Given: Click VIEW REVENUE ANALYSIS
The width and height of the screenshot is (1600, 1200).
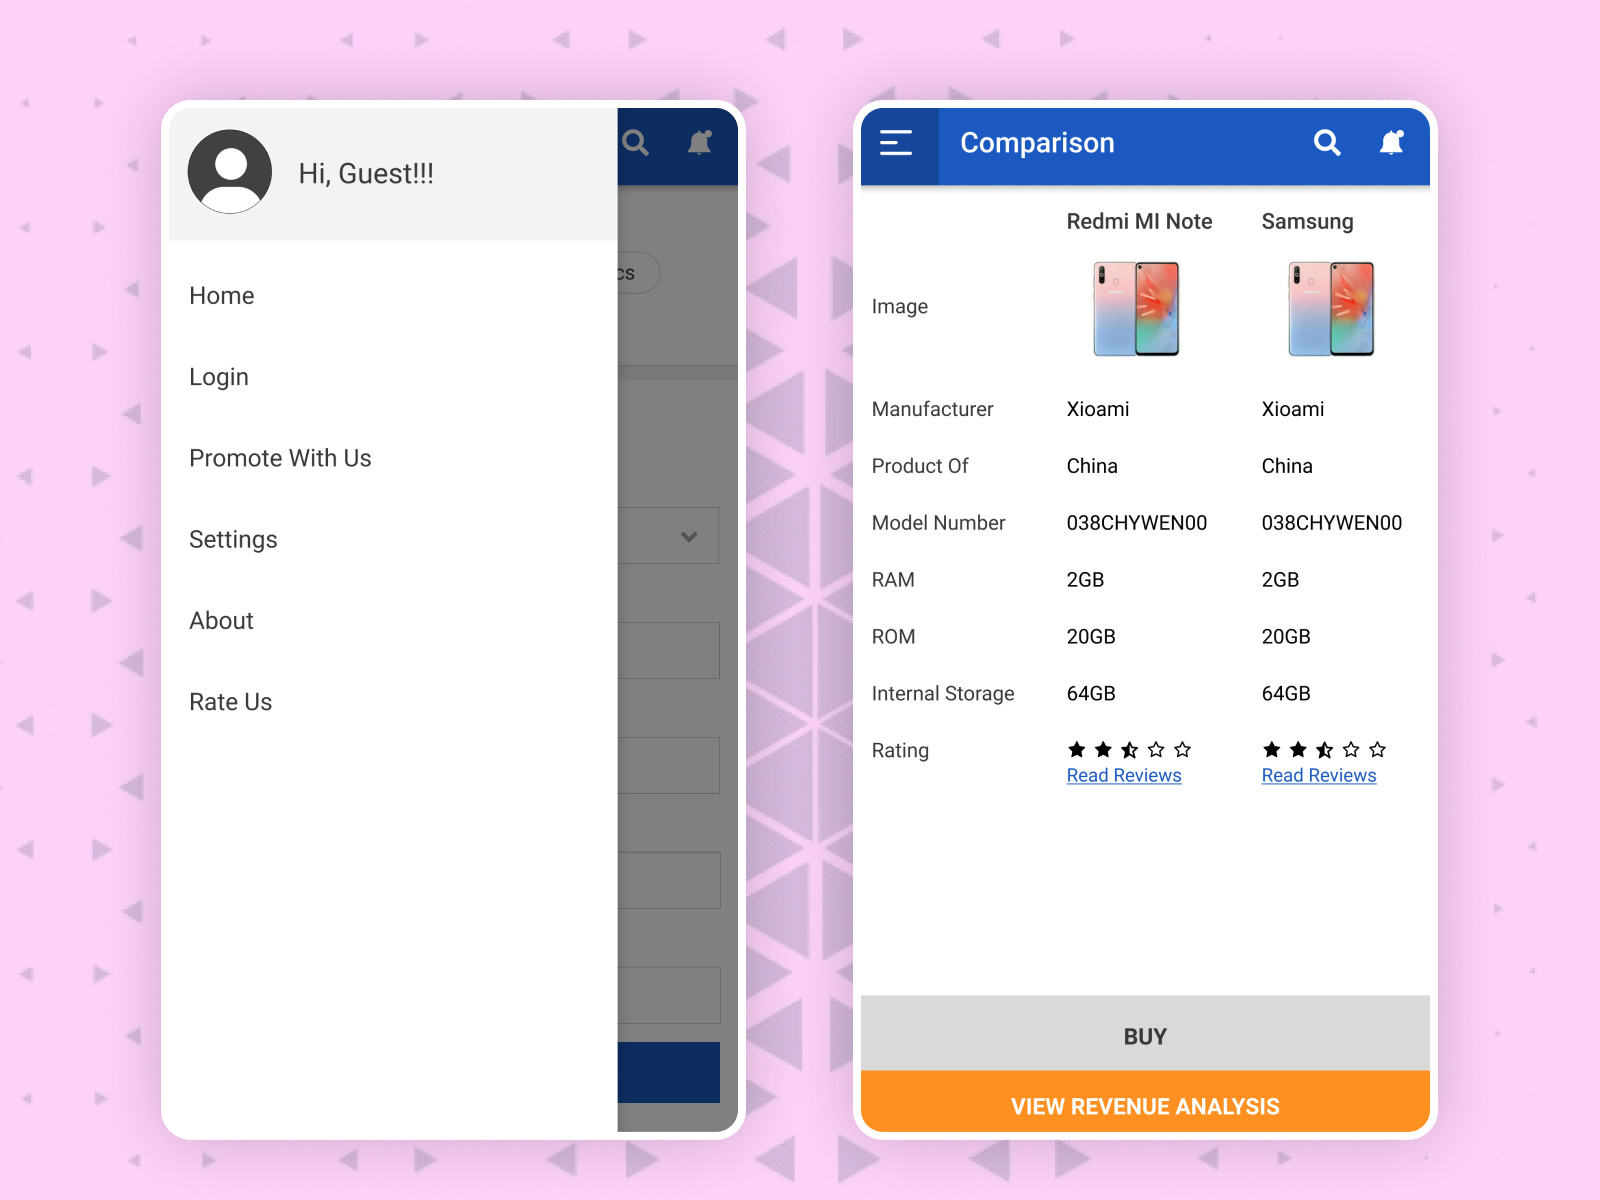Looking at the screenshot, I should [x=1144, y=1106].
